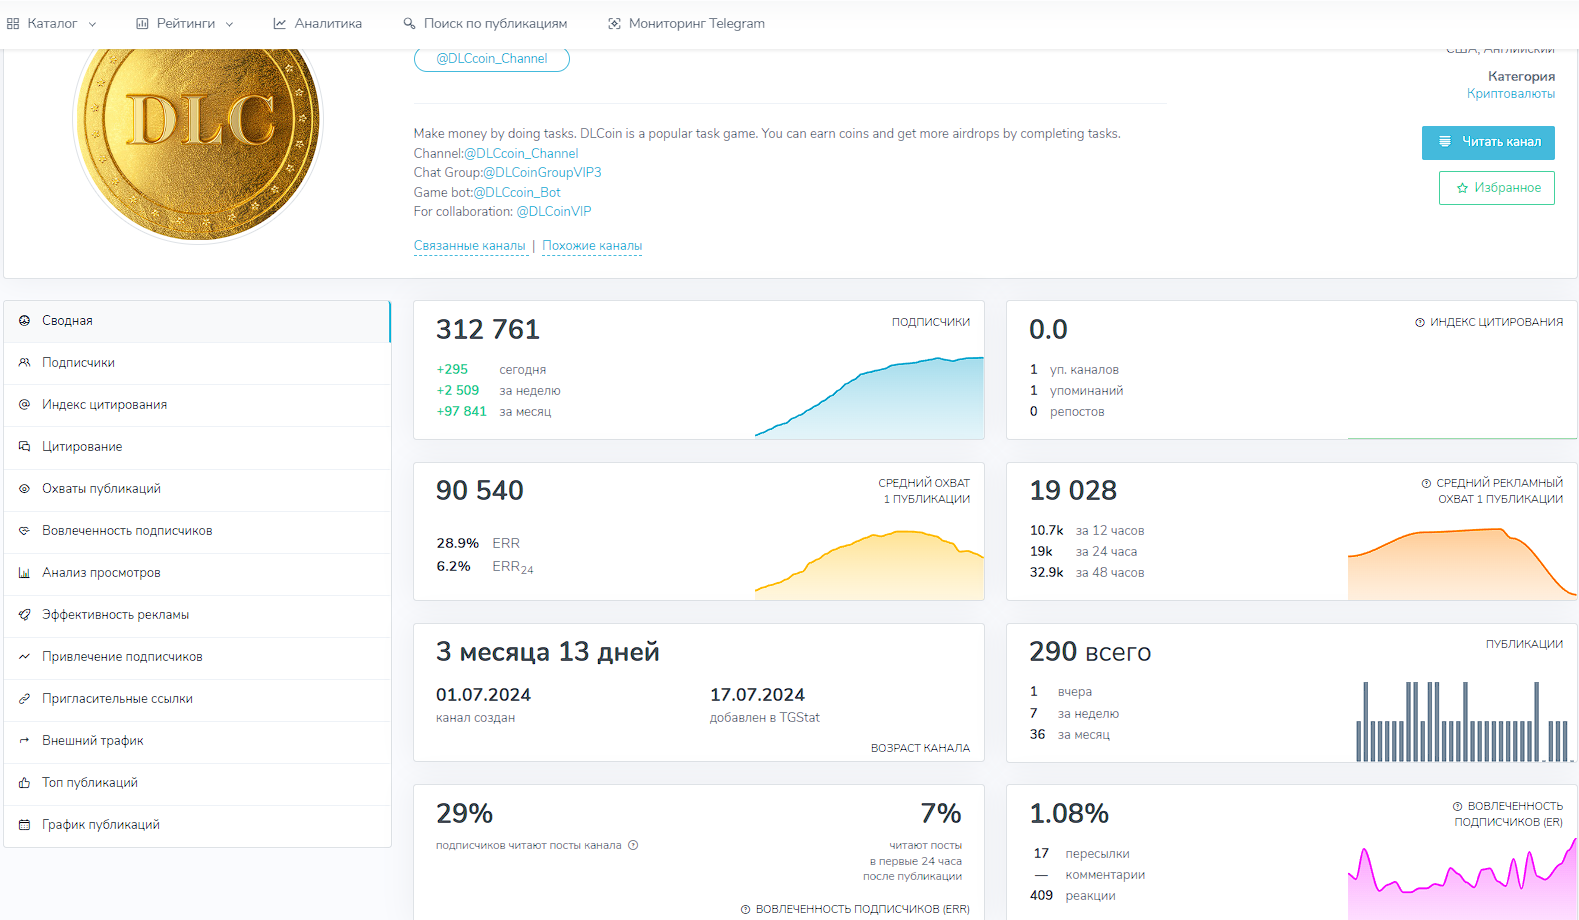The height and width of the screenshot is (920, 1579).
Task: Open the Криптовалюты category link
Action: [x=1511, y=94]
